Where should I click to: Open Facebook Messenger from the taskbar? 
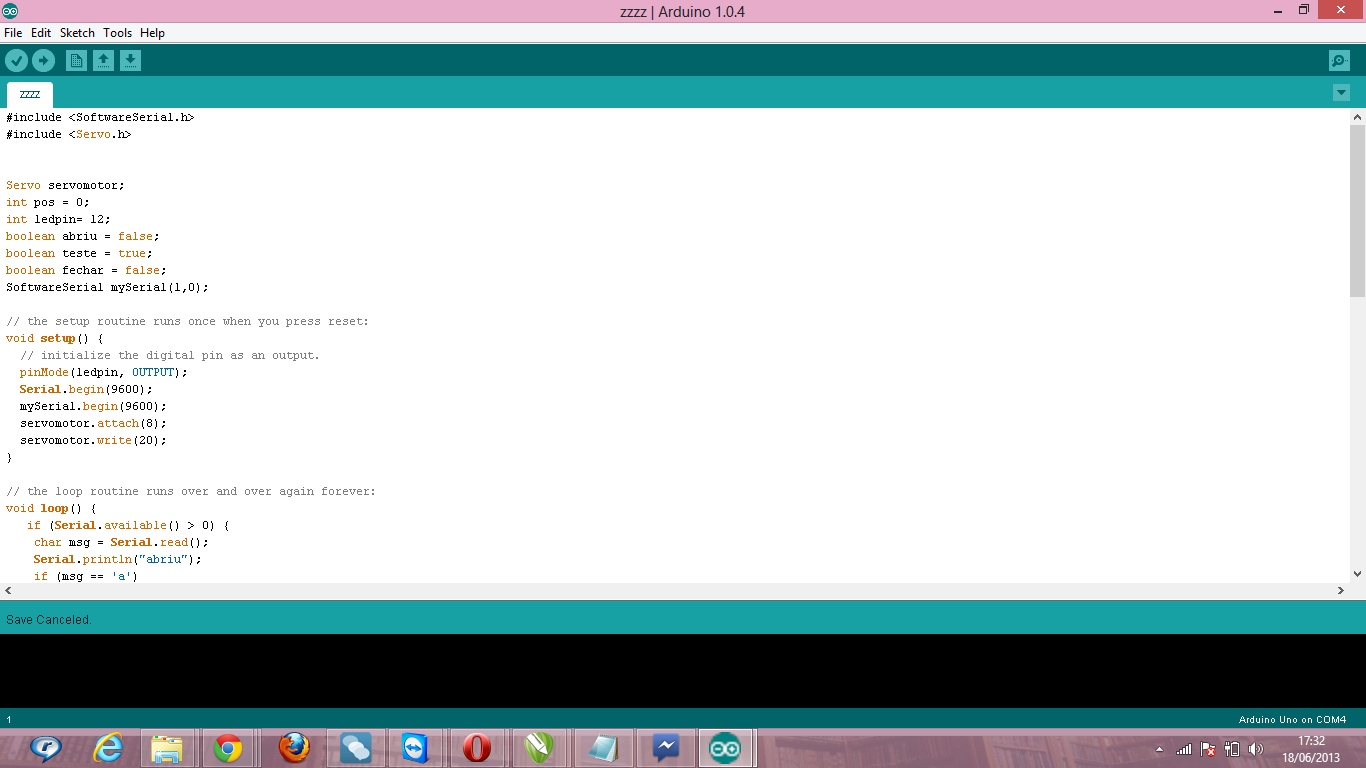click(x=665, y=748)
